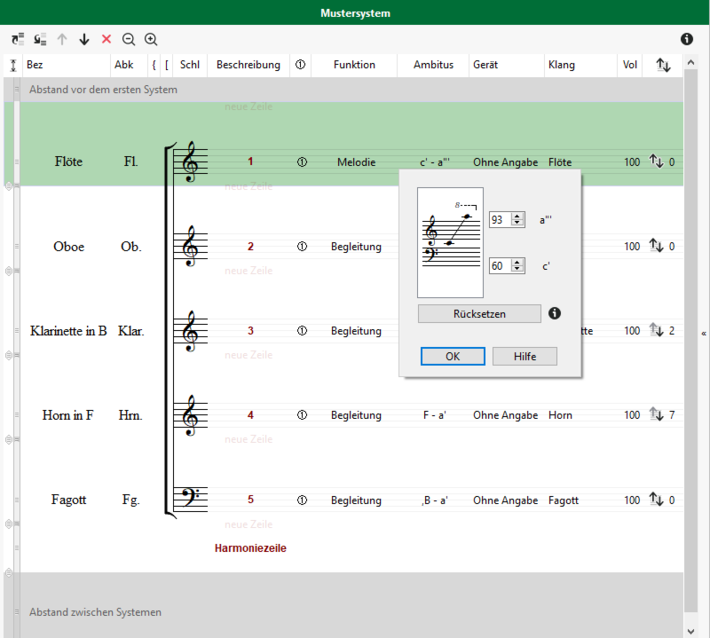Viewport: 710px width, 638px height.
Task: Adjust lower note stepper at 60
Action: 517,266
